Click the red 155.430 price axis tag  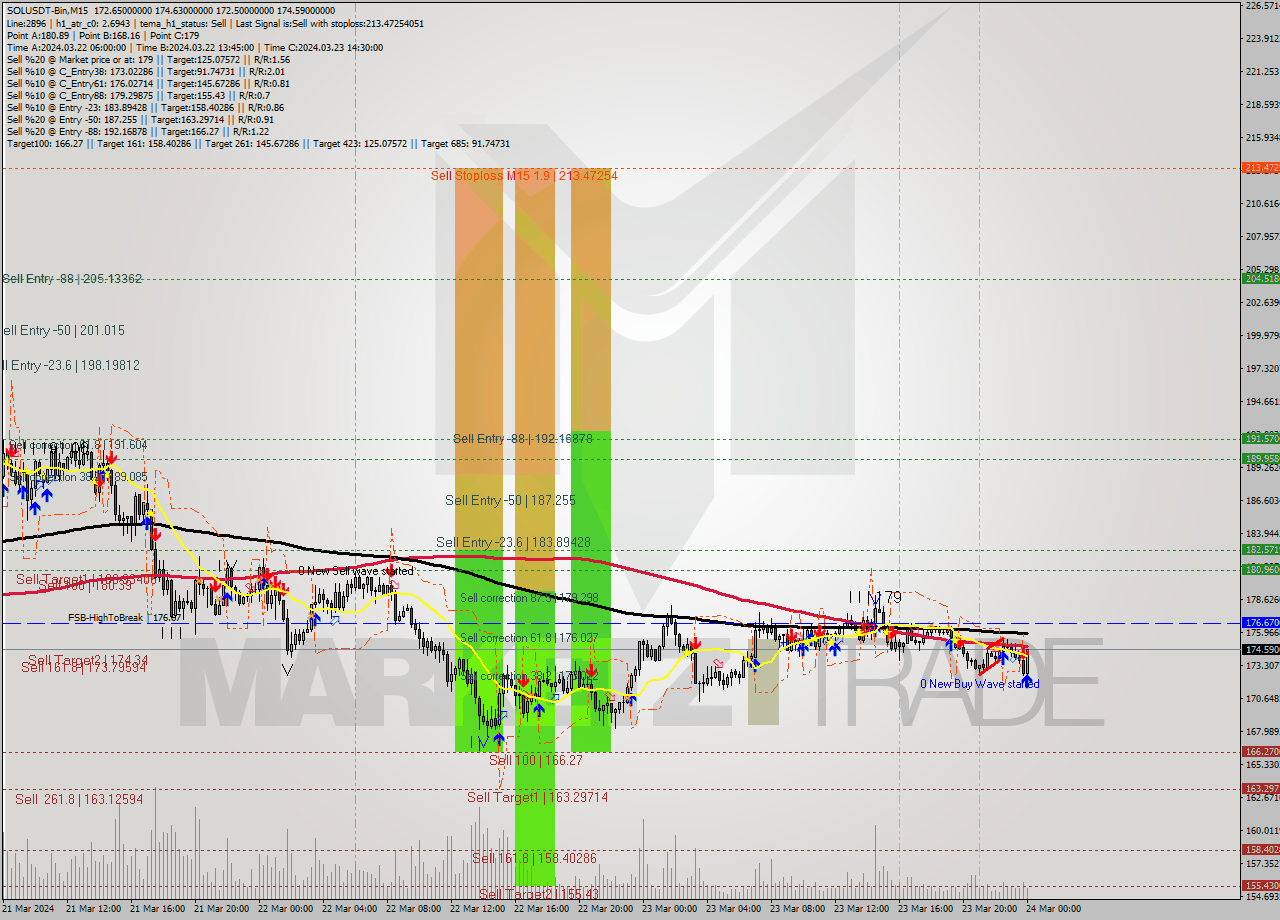pos(1260,886)
